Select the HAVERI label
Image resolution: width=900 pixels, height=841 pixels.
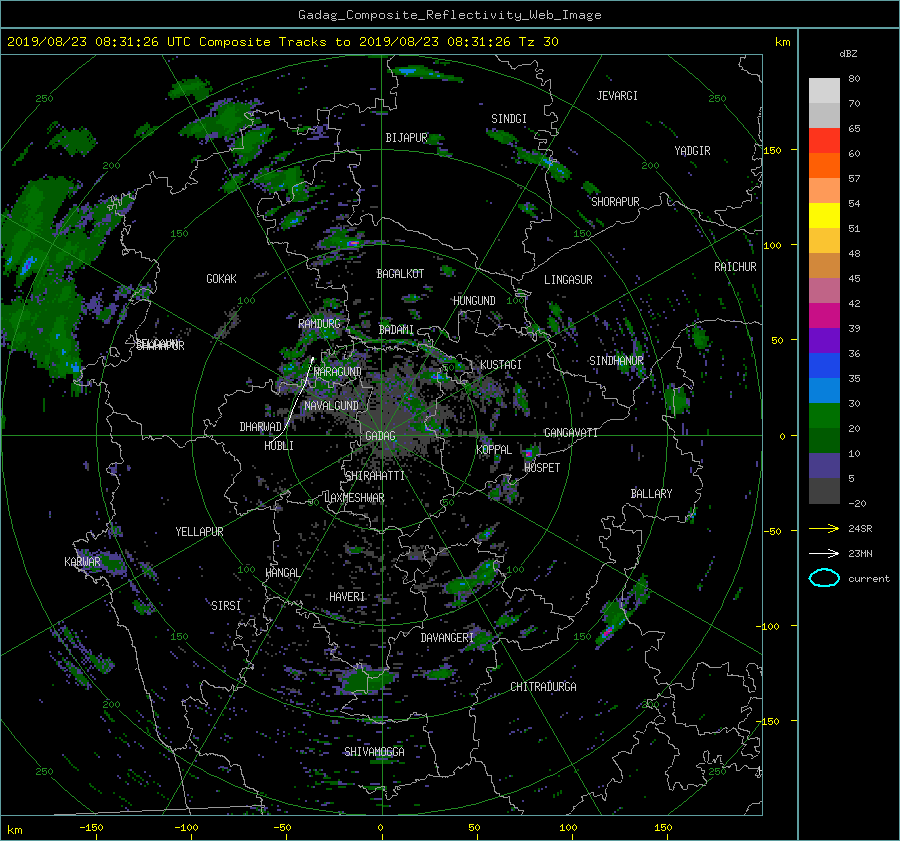347,597
